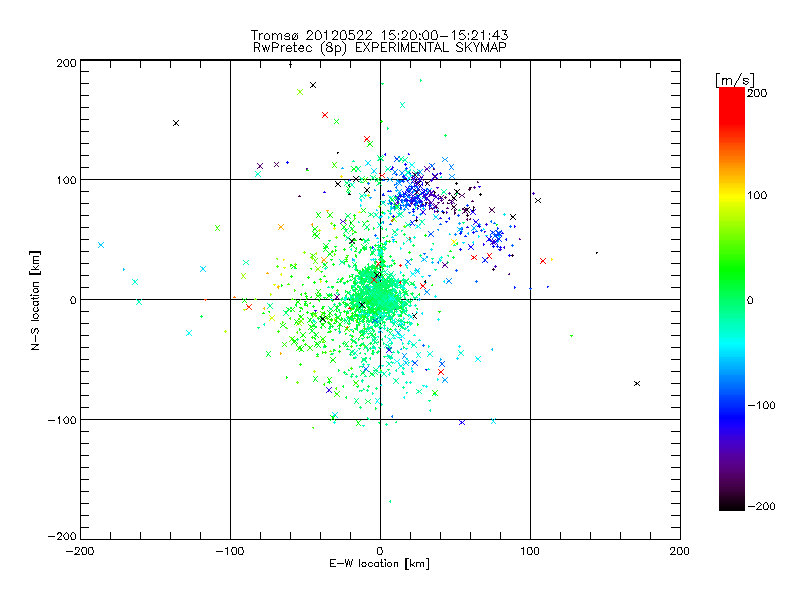Click the isolated black cross in the upper-left quadrant

(176, 123)
